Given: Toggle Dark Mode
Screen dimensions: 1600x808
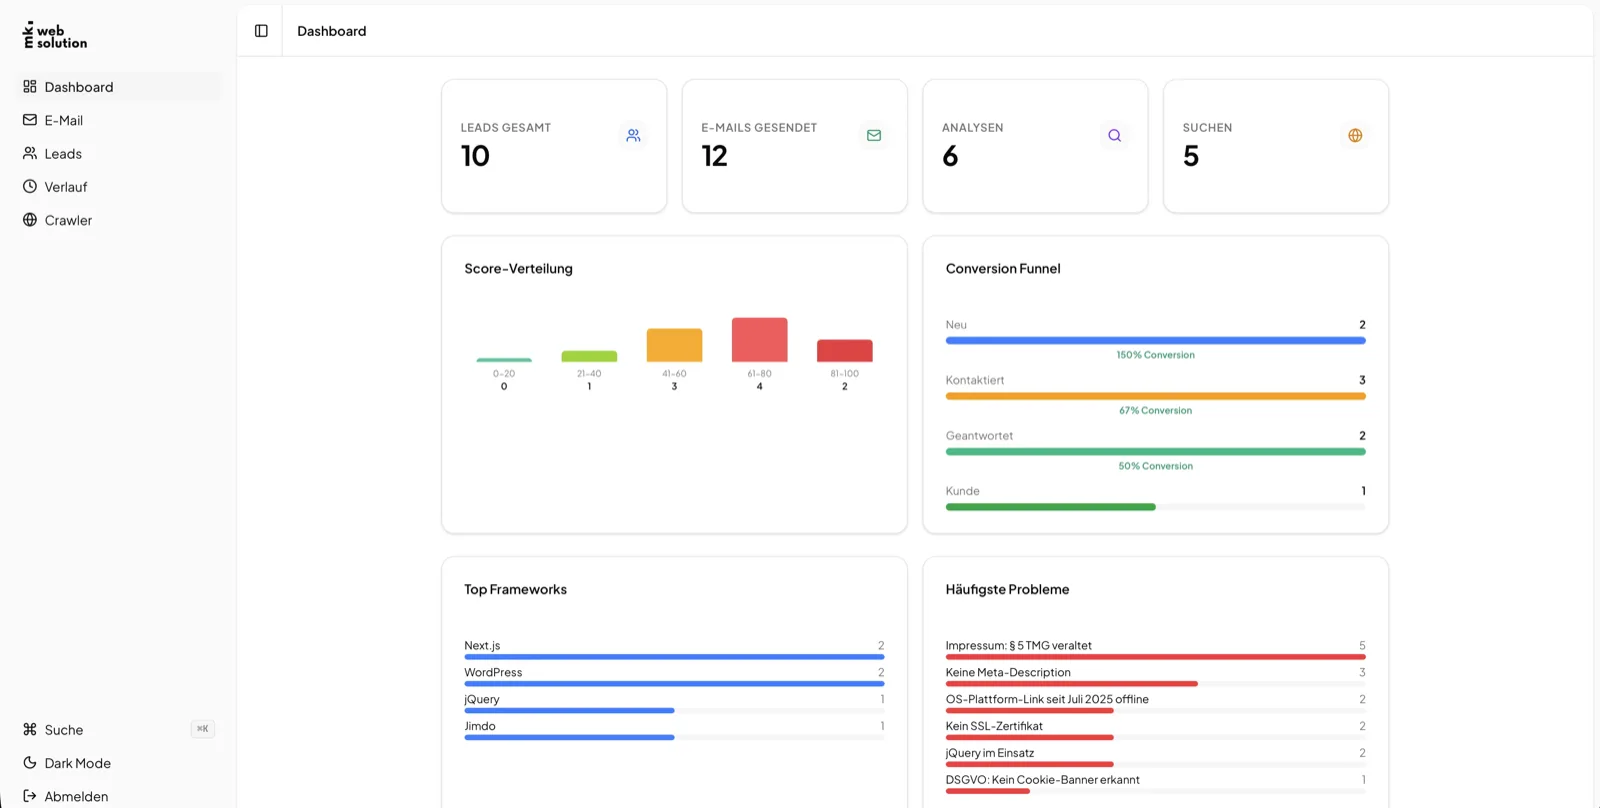Looking at the screenshot, I should point(120,762).
